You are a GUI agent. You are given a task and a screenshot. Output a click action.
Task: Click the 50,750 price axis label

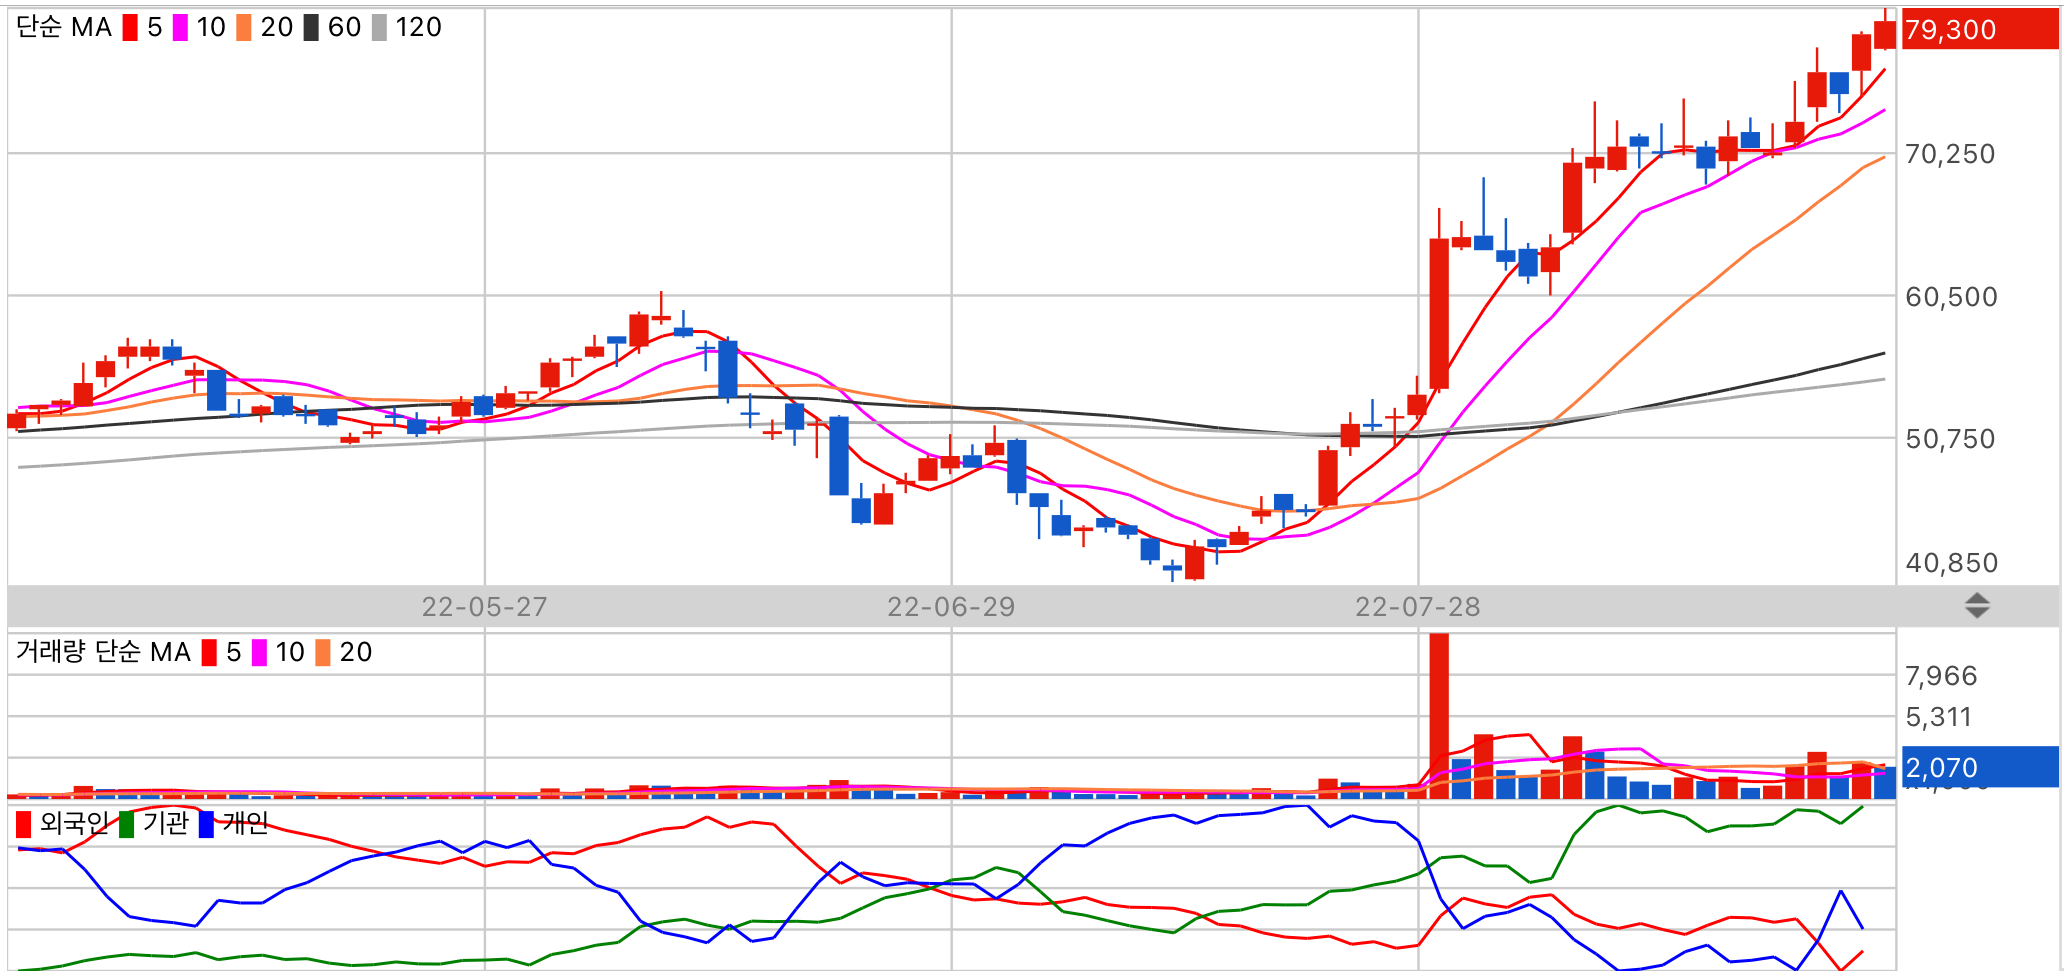tap(1950, 439)
